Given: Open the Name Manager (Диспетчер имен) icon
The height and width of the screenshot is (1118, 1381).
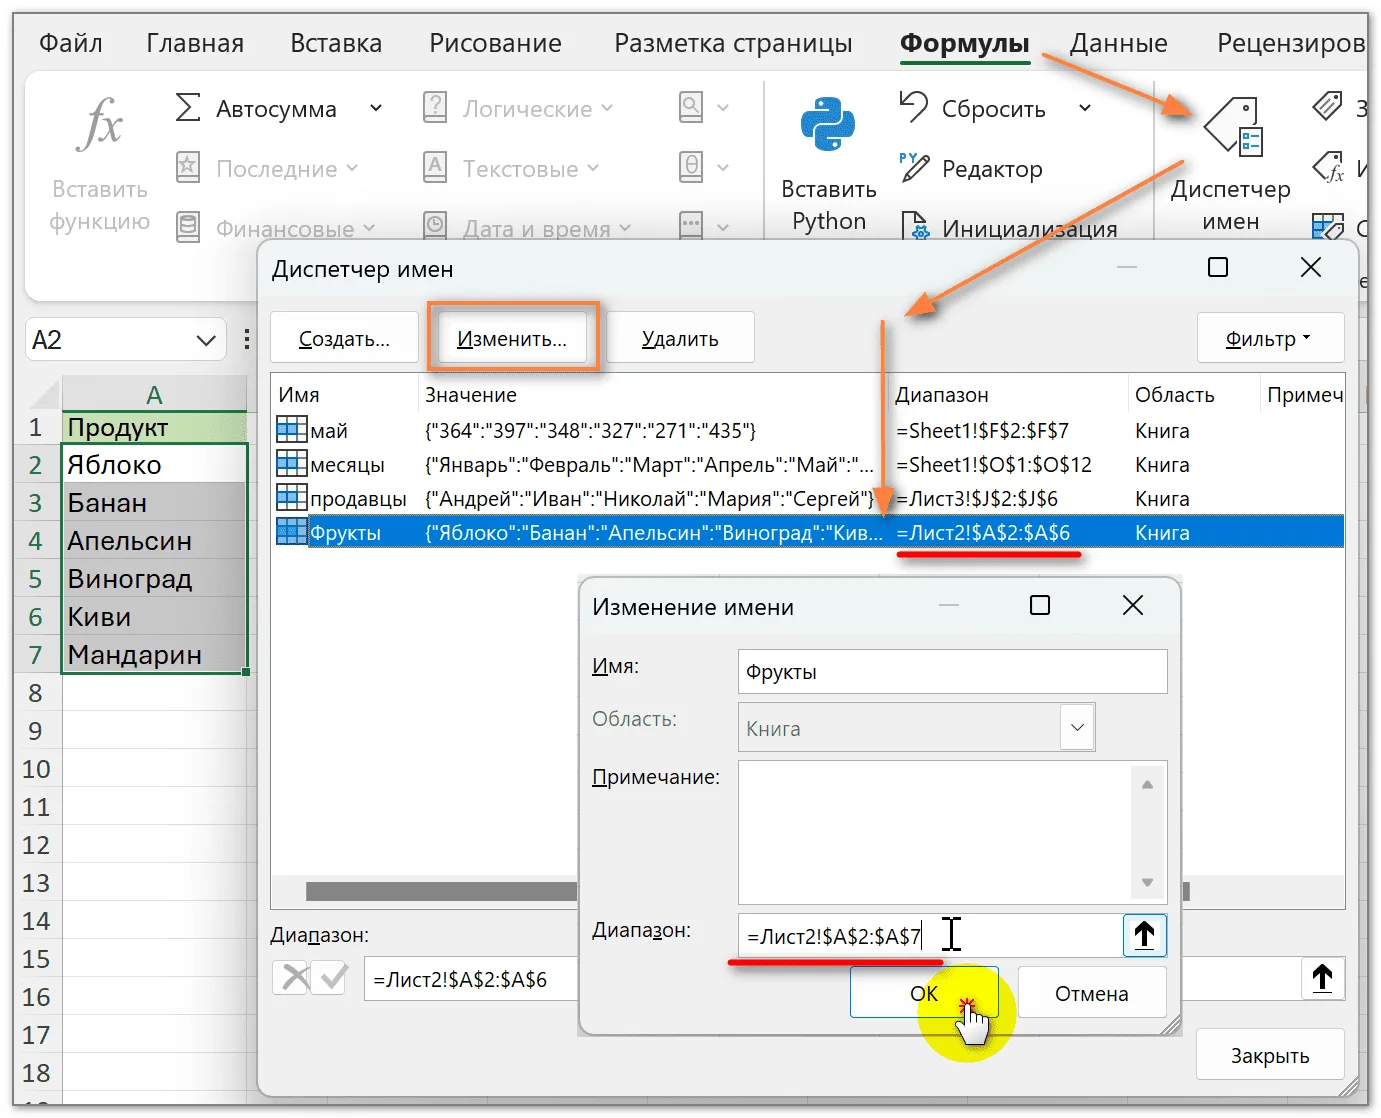Looking at the screenshot, I should click(1234, 128).
